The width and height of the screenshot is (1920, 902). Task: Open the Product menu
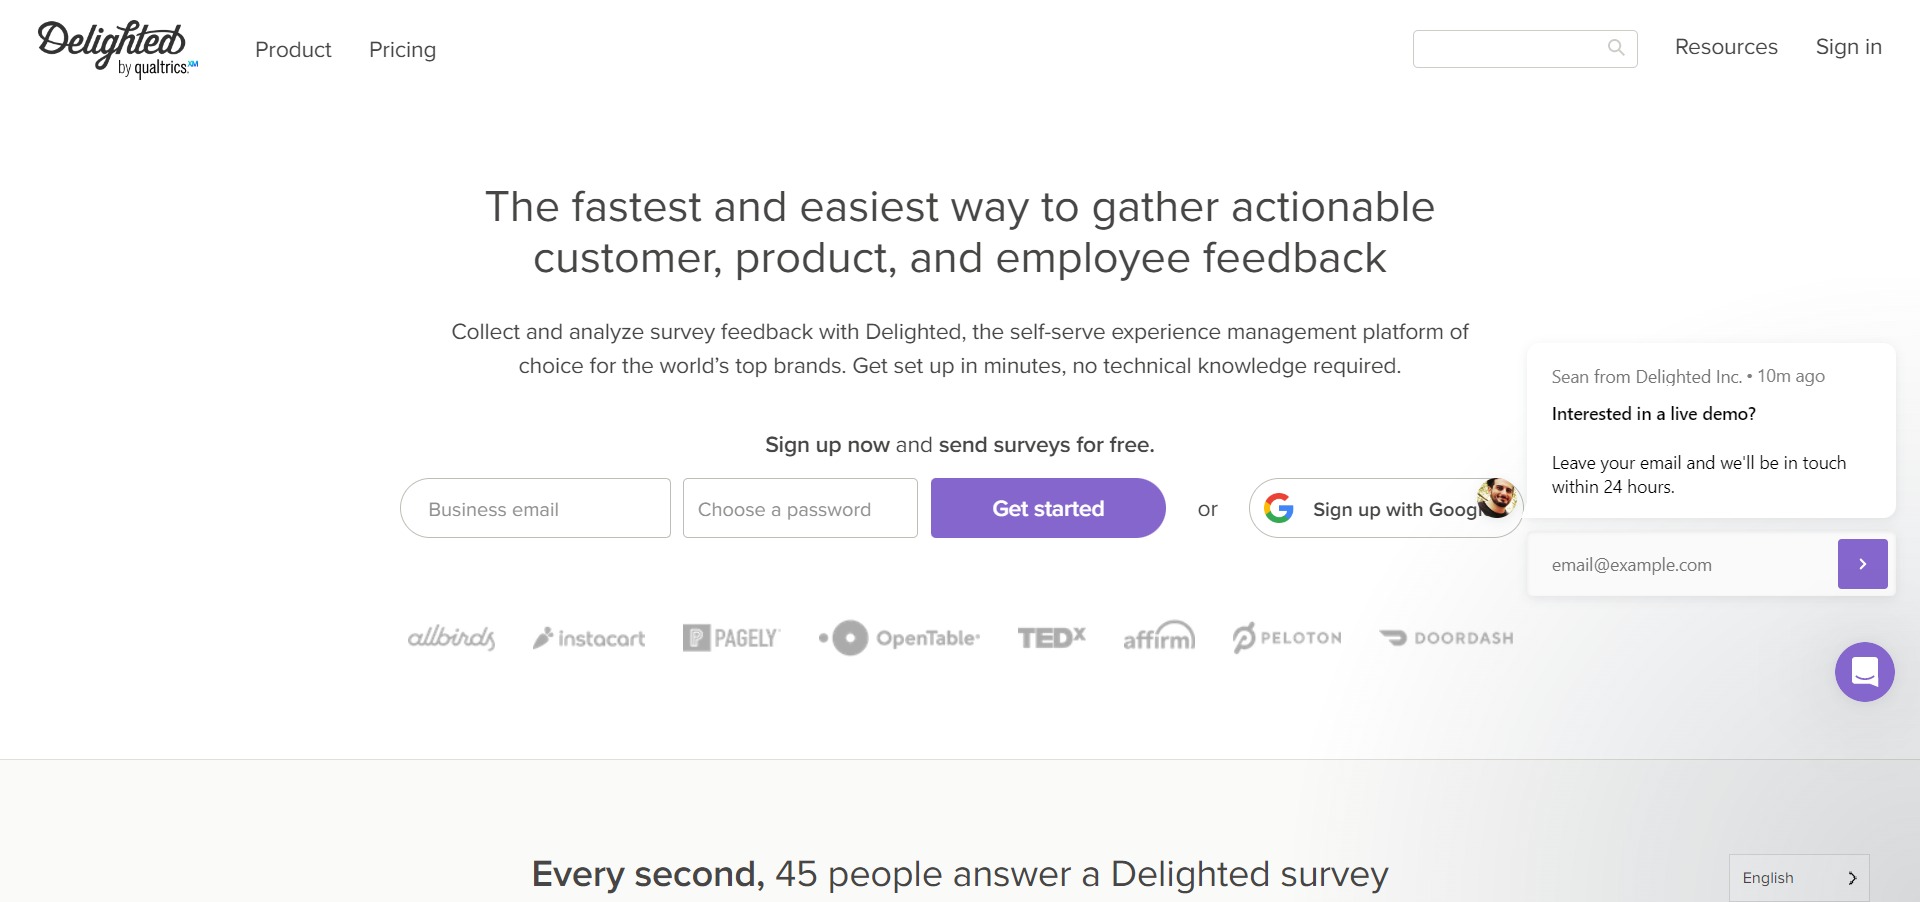click(x=293, y=49)
